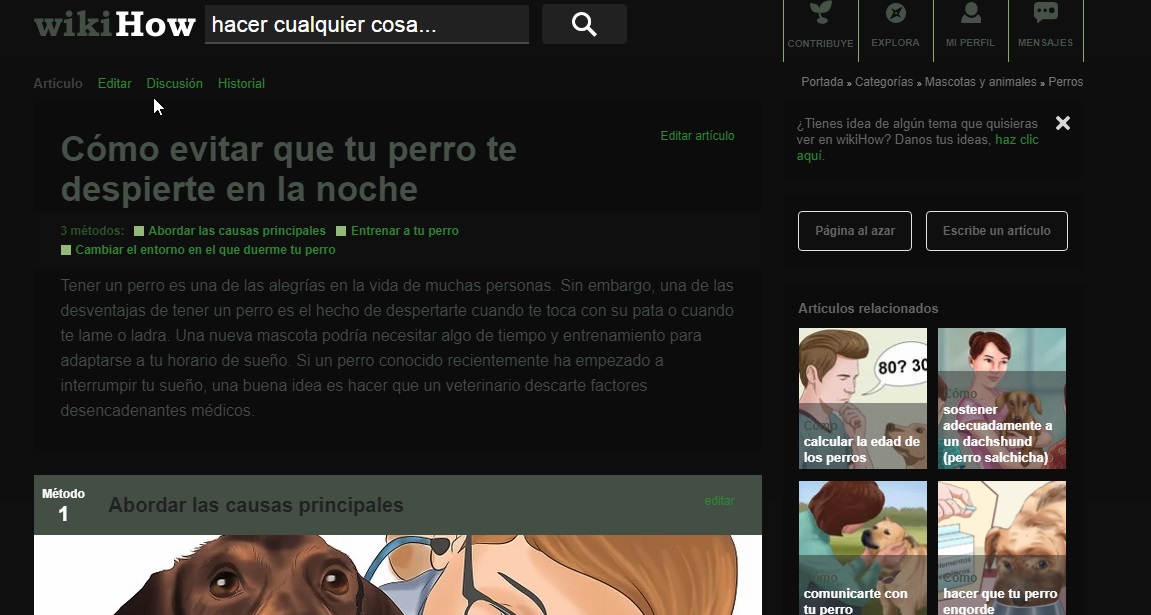Viewport: 1151px width, 615px height.
Task: Open the Historial tab
Action: coord(240,83)
